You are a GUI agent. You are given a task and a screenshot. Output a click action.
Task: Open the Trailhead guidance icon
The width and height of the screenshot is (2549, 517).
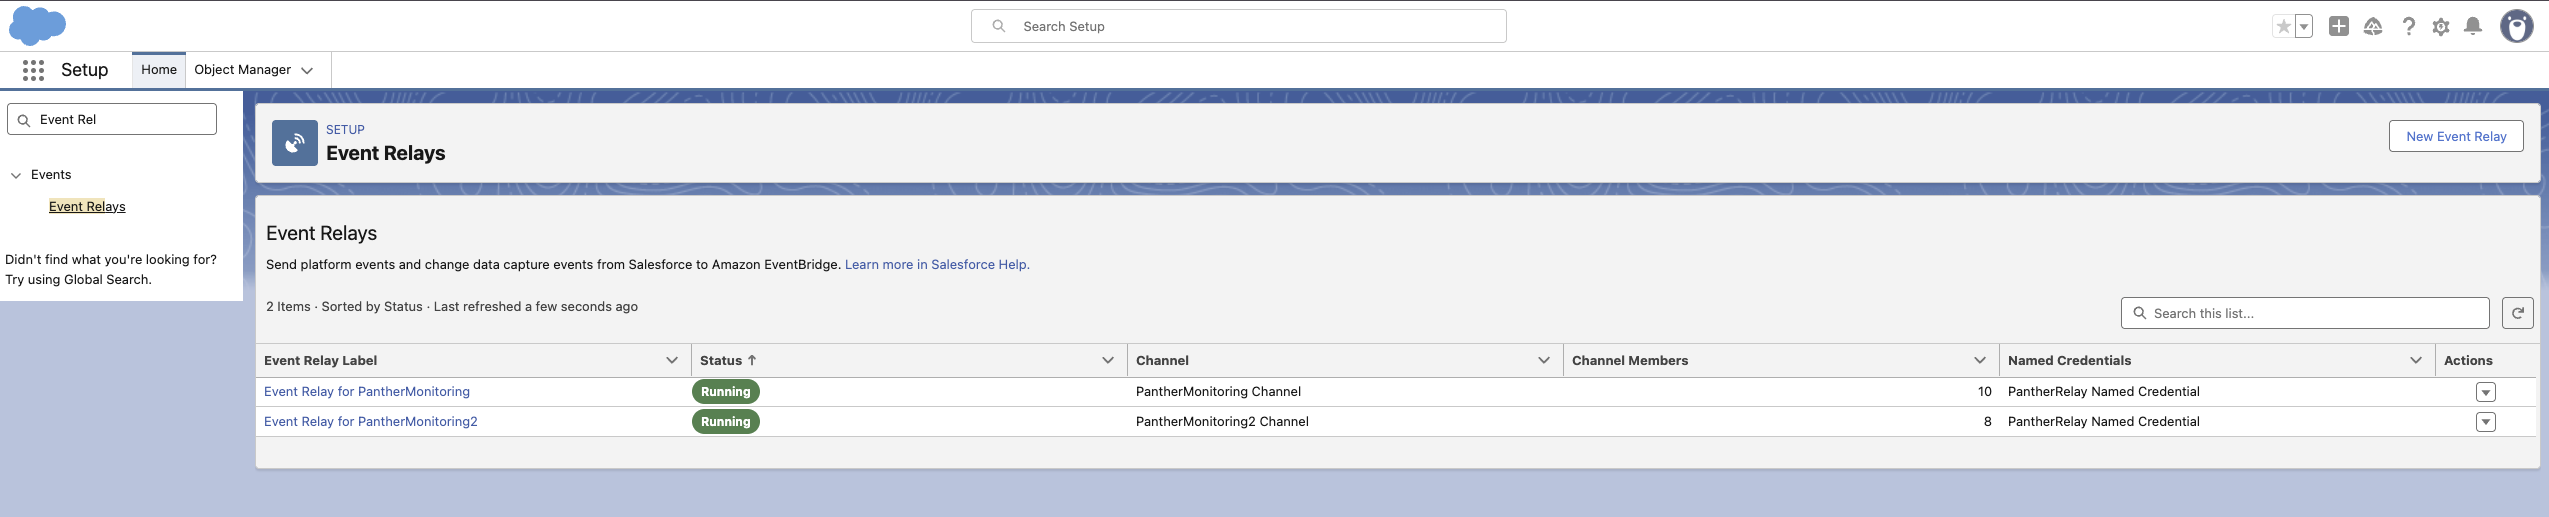coord(2373,26)
